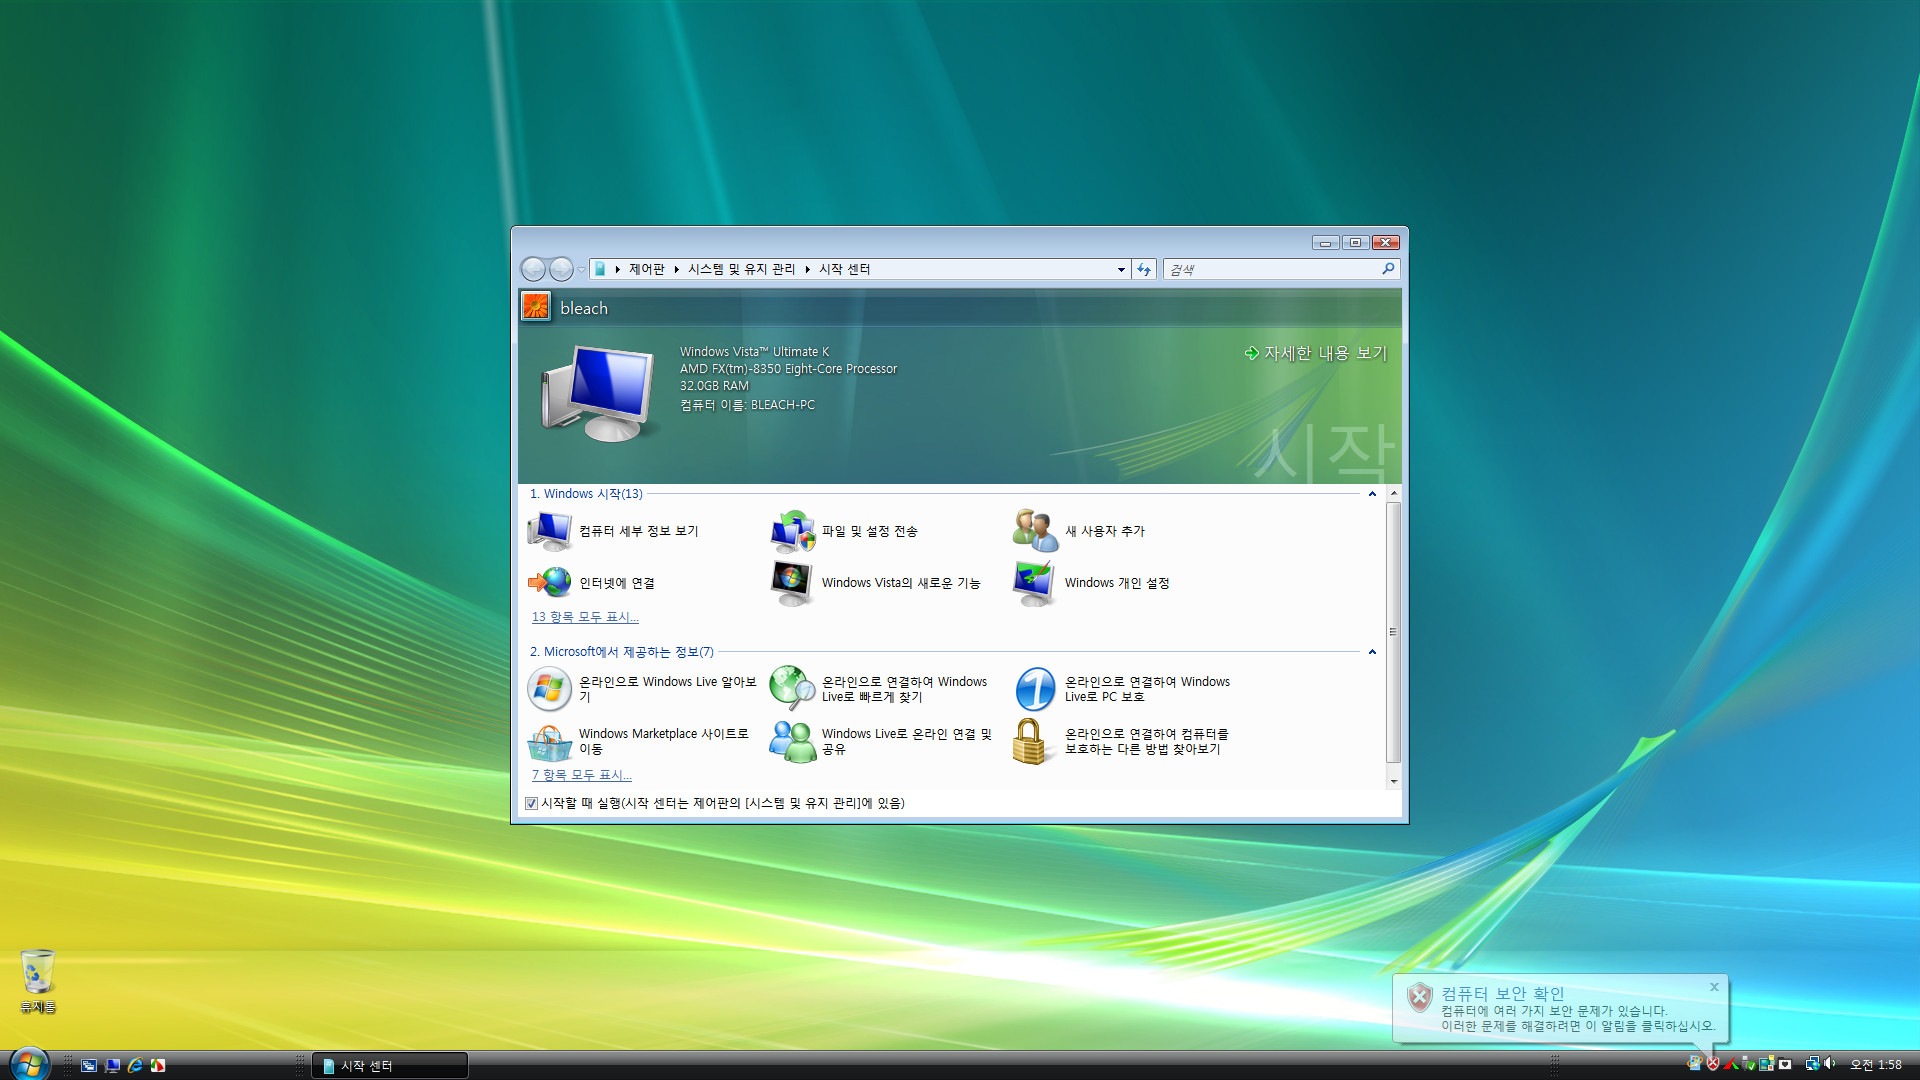
Task: Open the address bar history dropdown
Action: pos(1121,269)
